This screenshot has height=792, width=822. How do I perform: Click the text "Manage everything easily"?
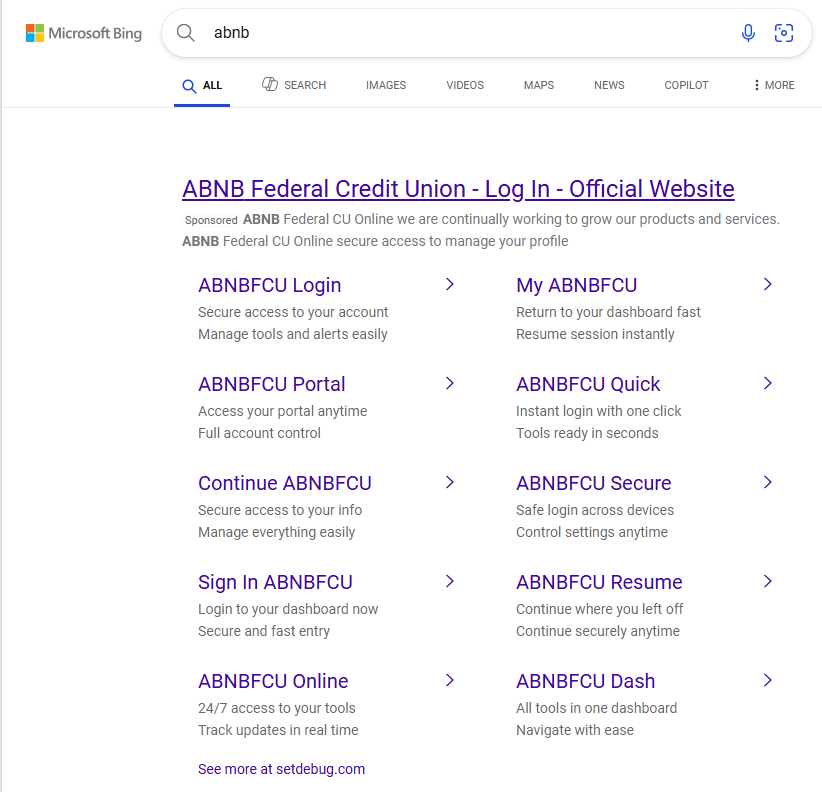point(276,533)
